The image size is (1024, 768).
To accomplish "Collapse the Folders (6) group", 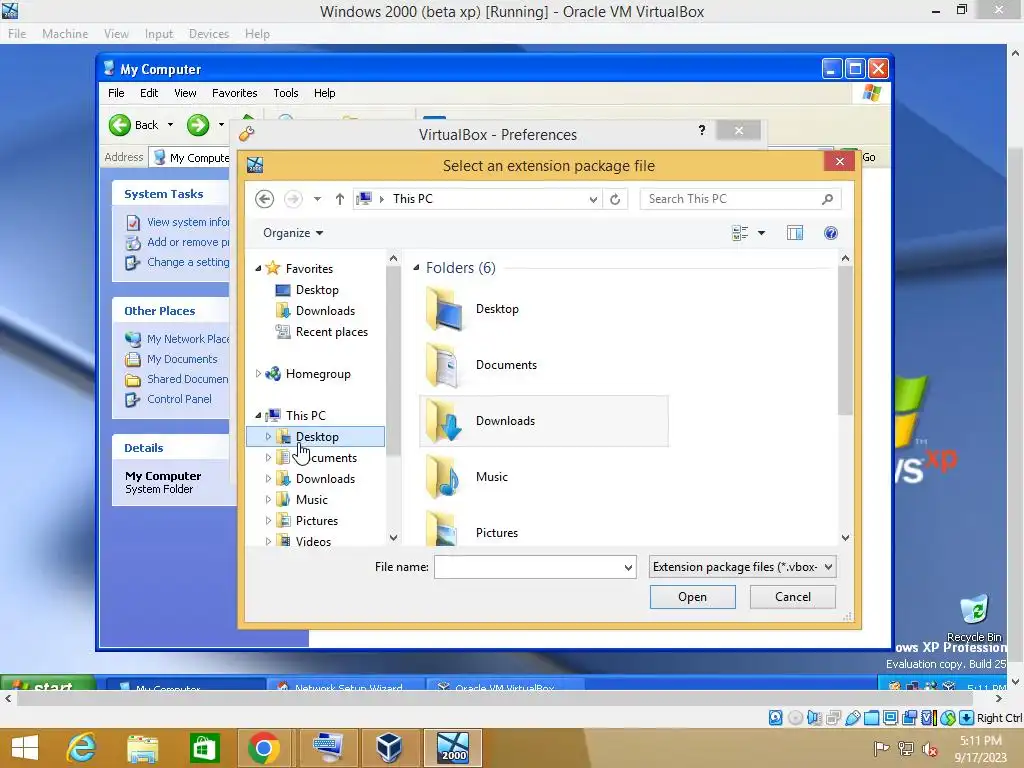I will pyautogui.click(x=416, y=268).
